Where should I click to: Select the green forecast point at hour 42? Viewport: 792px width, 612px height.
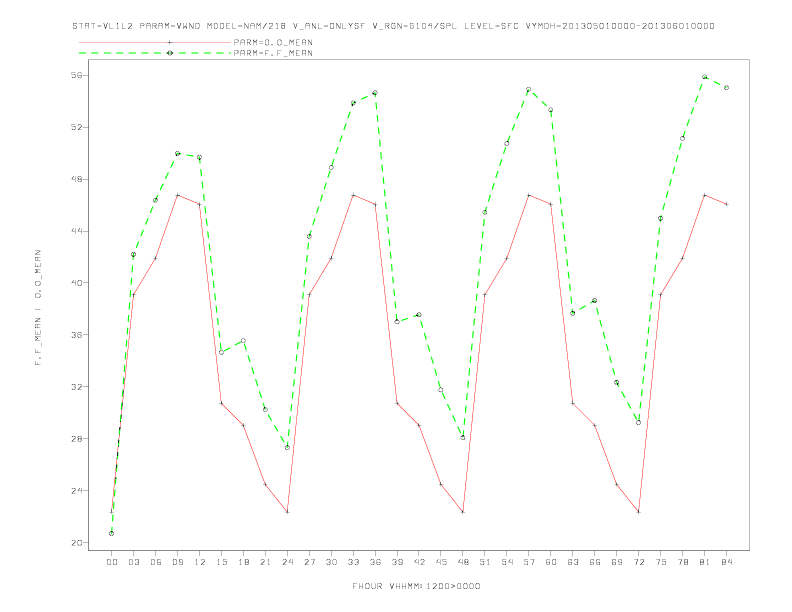[419, 315]
